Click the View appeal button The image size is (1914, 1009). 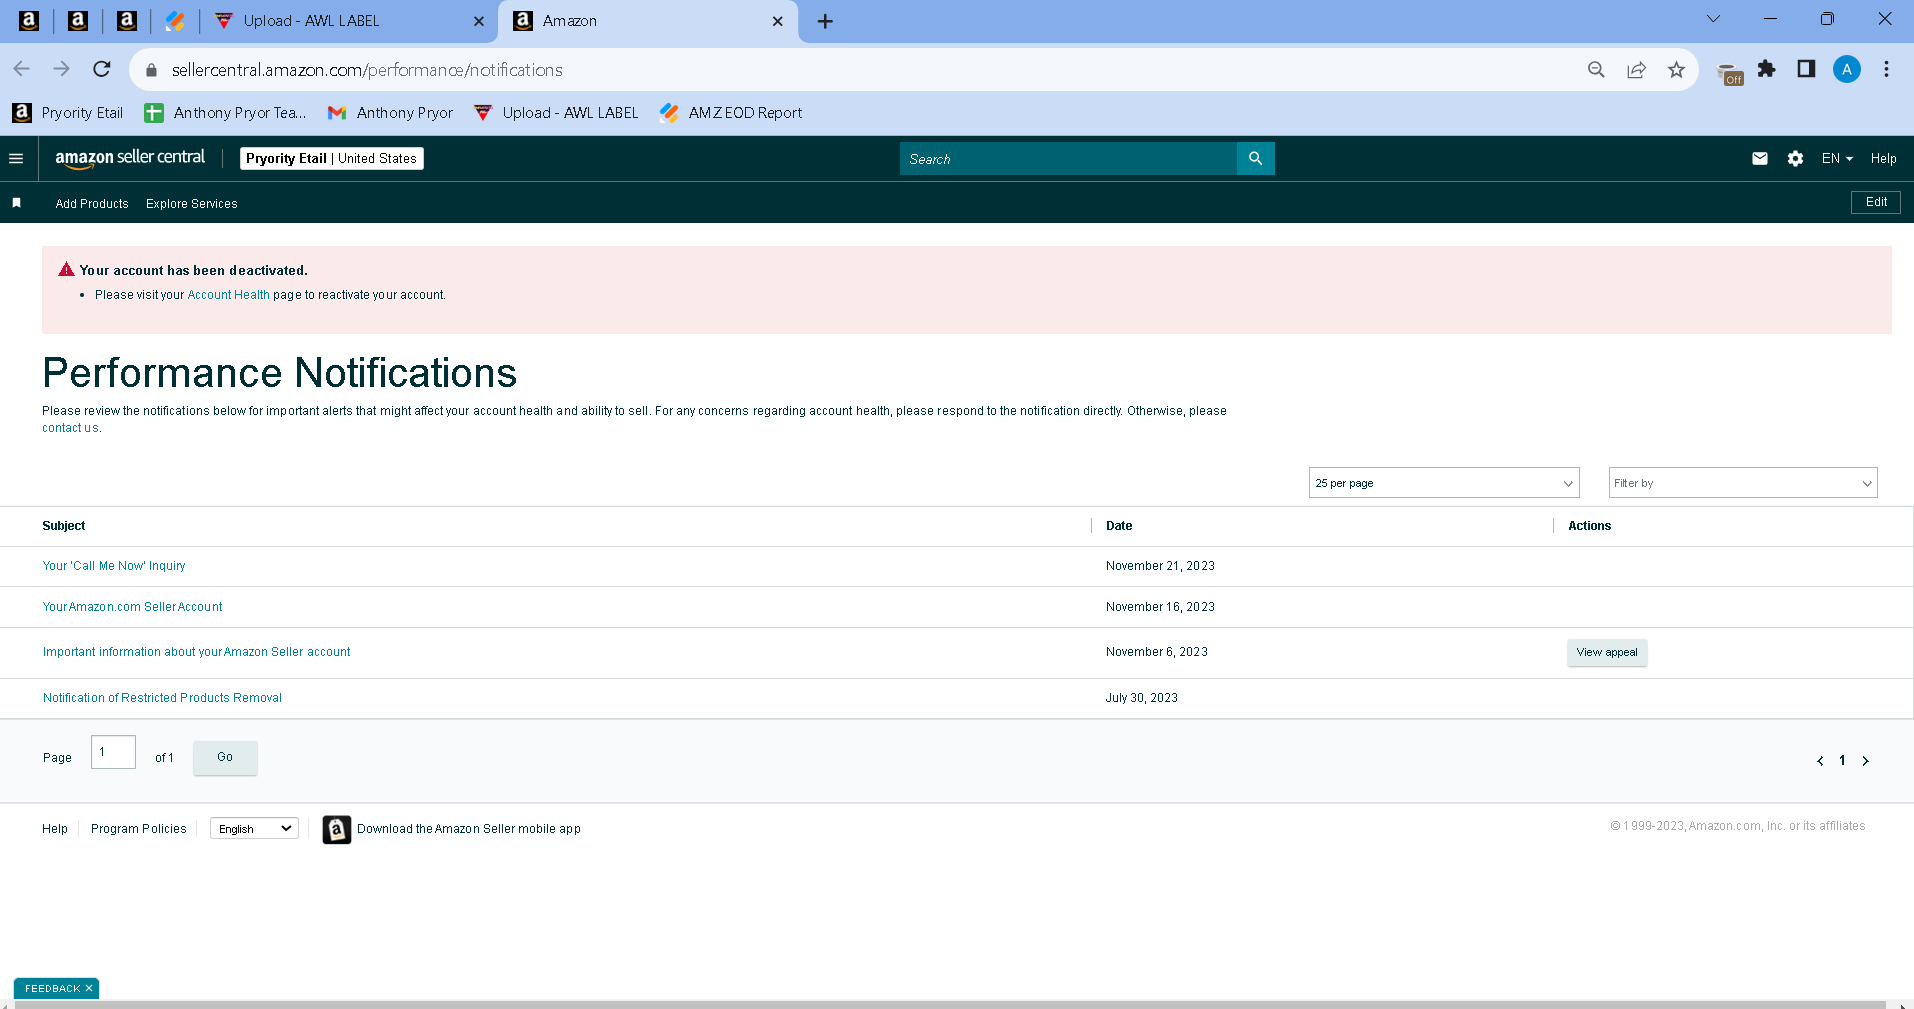(x=1607, y=652)
